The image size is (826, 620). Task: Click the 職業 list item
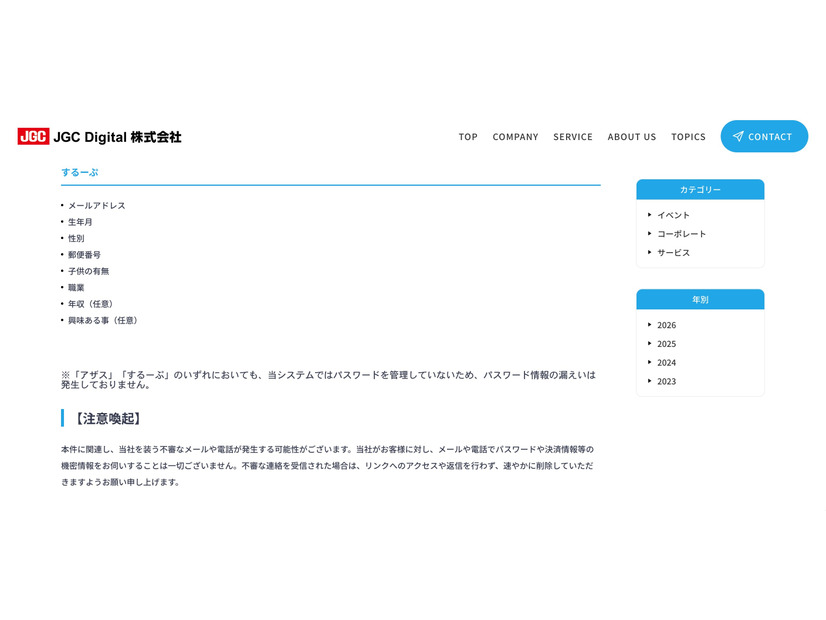pos(76,288)
